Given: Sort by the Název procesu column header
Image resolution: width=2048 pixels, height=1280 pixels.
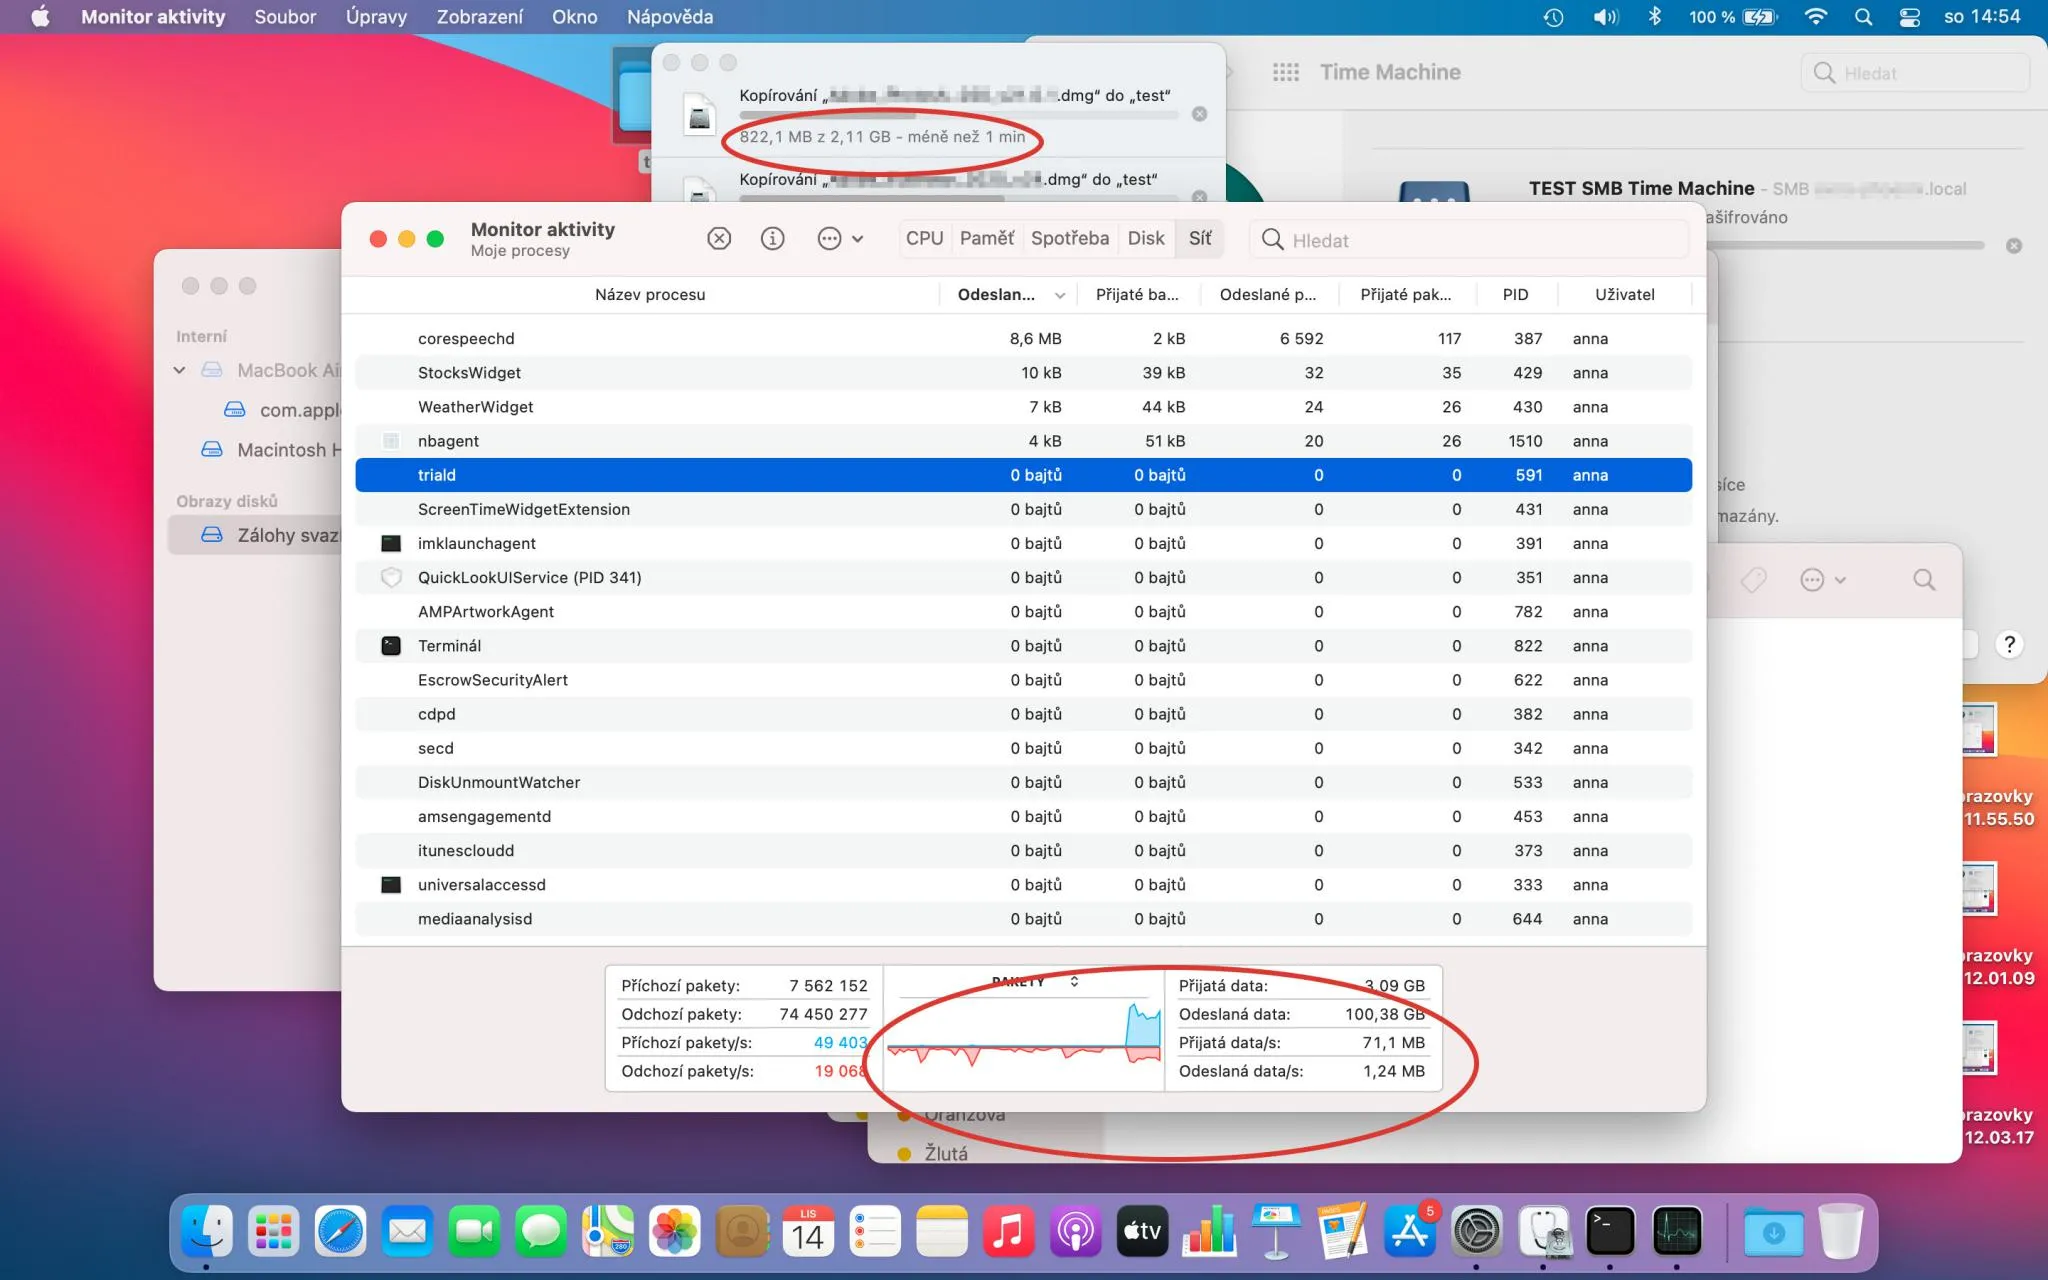Looking at the screenshot, I should pos(650,295).
